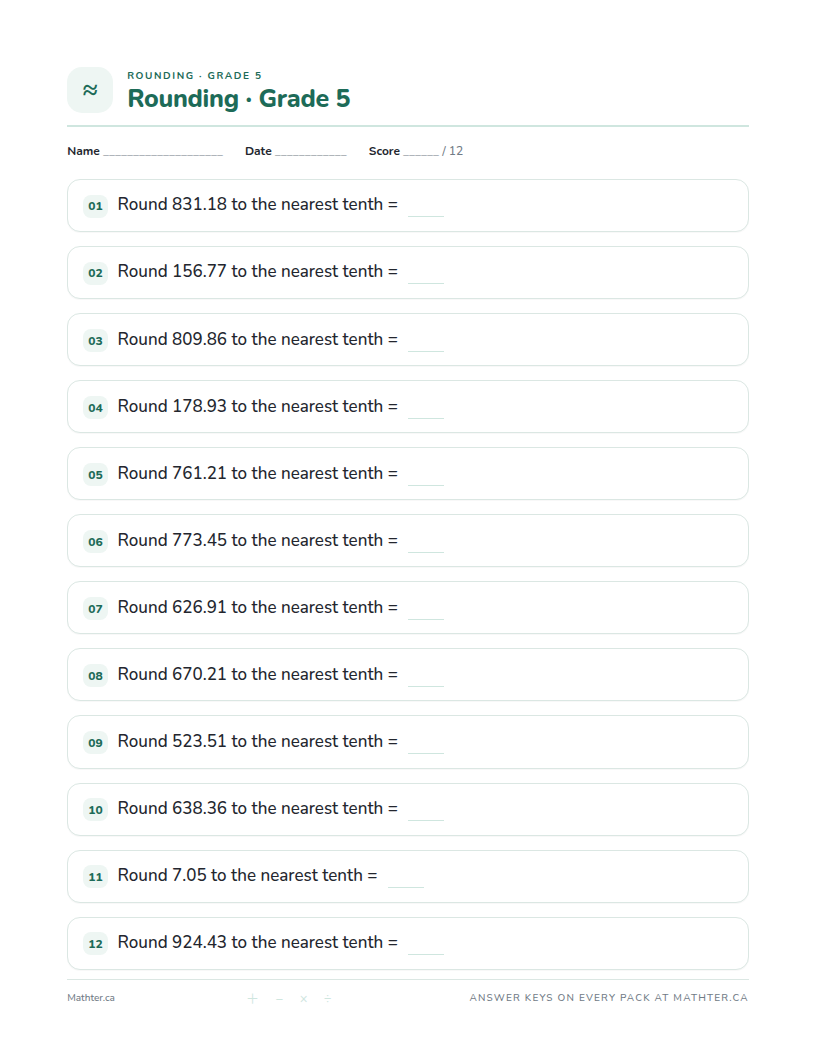Click the question number badge 03
The height and width of the screenshot is (1056, 816).
point(96,340)
